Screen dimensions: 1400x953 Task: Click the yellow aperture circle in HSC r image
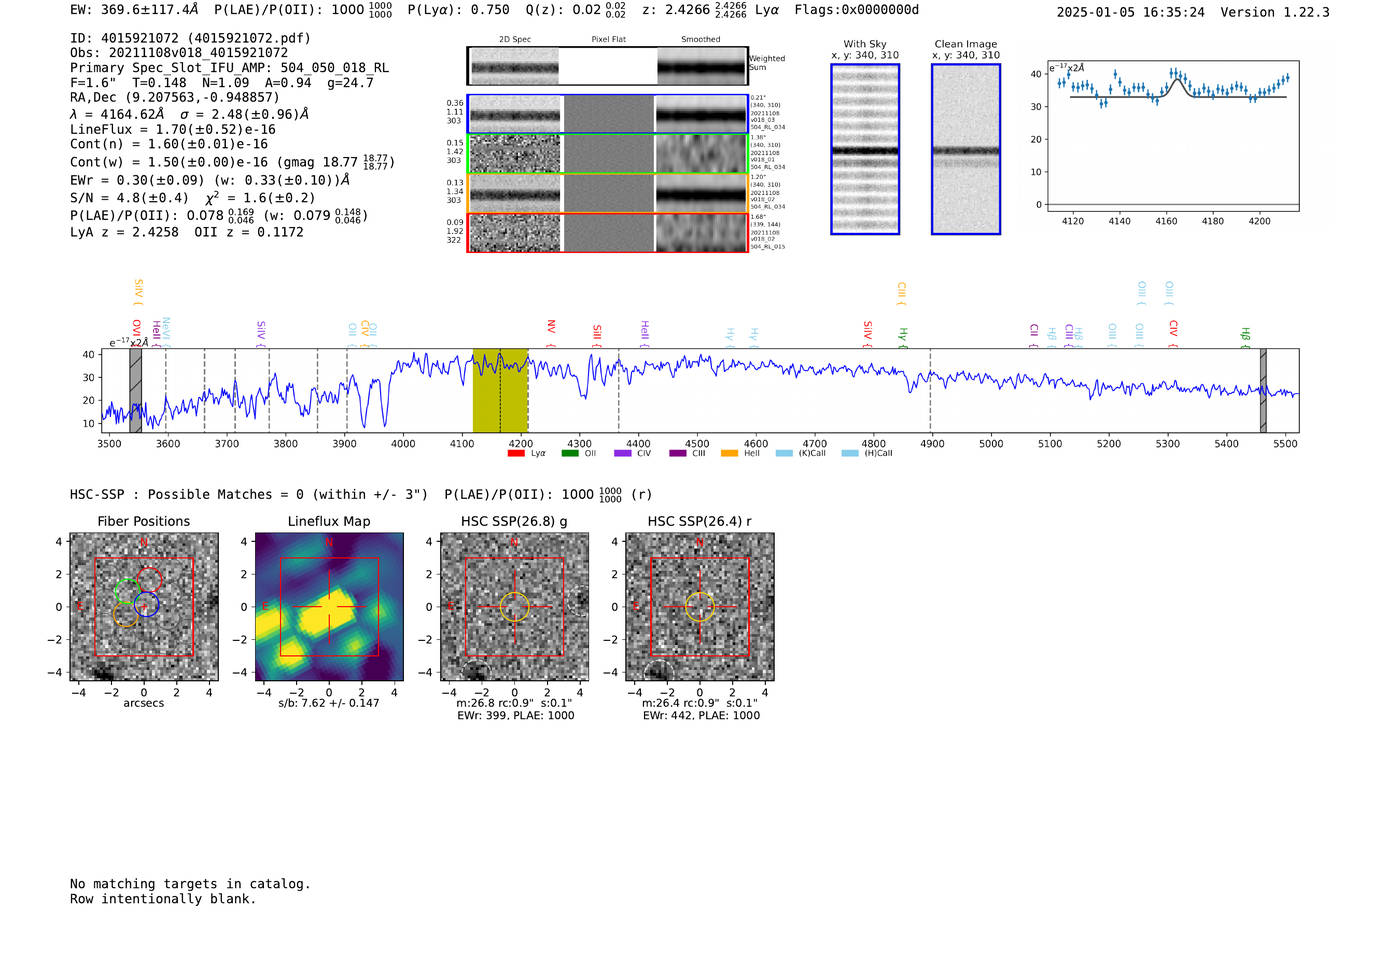(699, 607)
